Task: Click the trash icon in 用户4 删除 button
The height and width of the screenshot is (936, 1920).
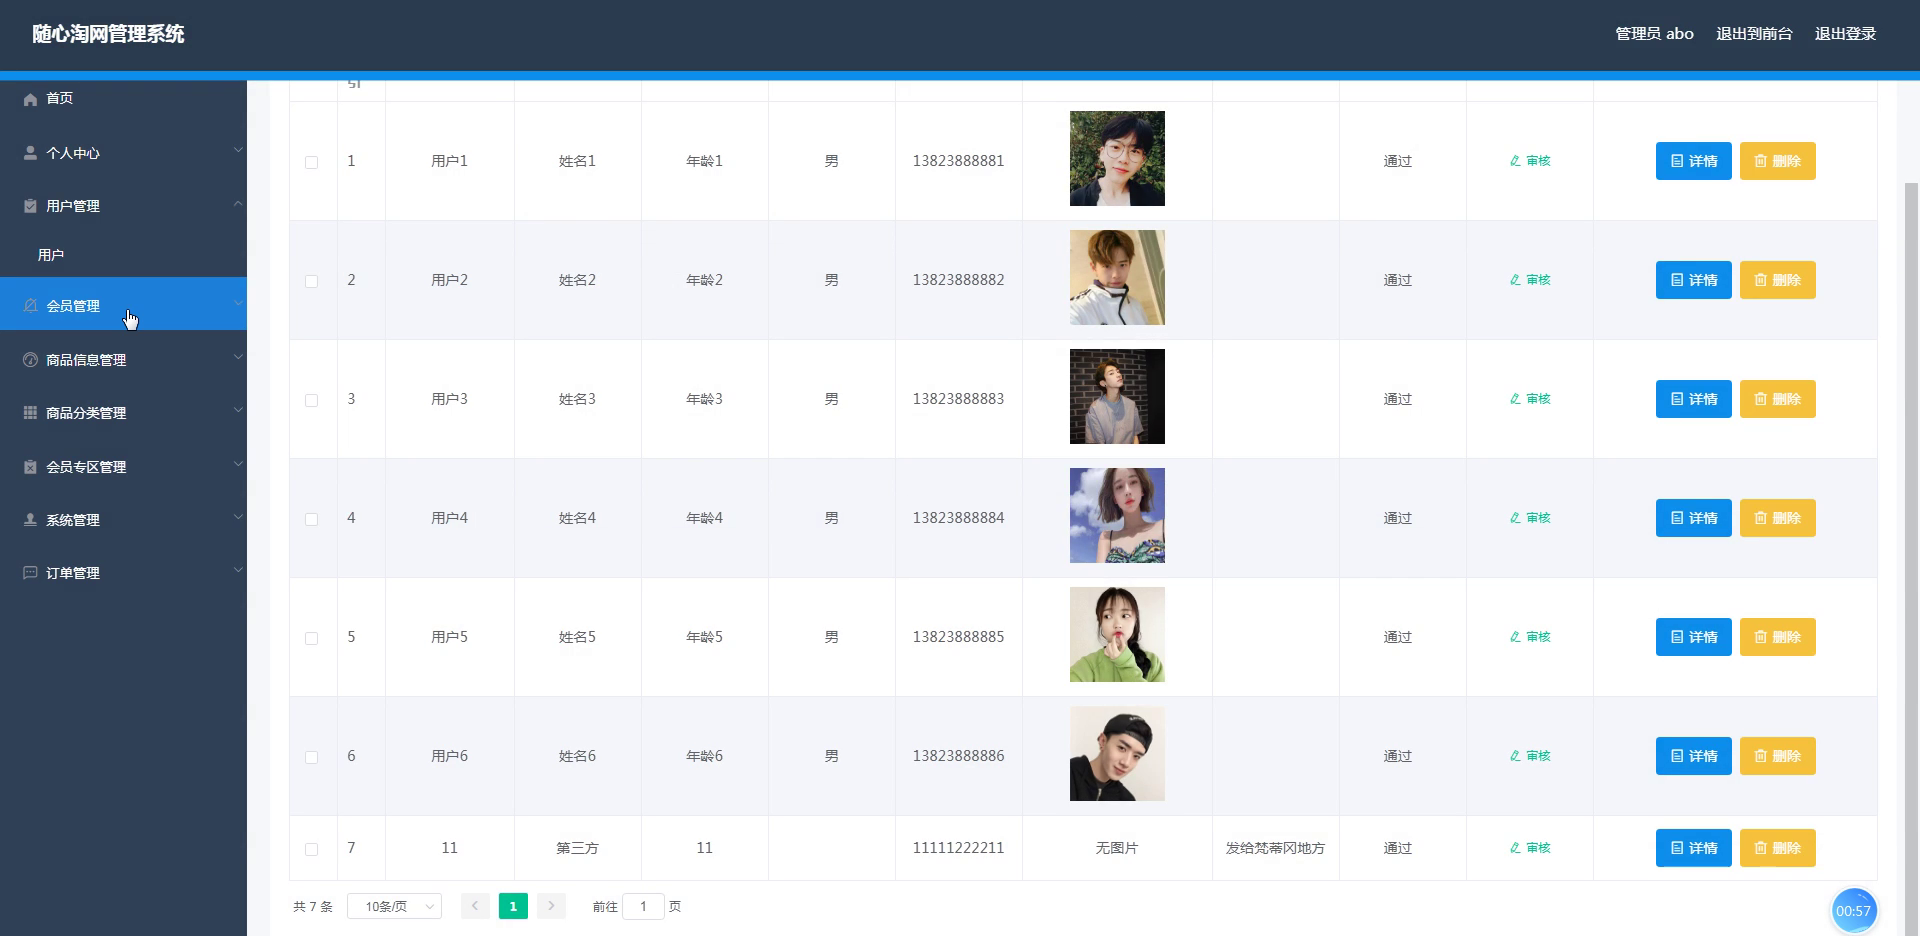Action: tap(1760, 518)
